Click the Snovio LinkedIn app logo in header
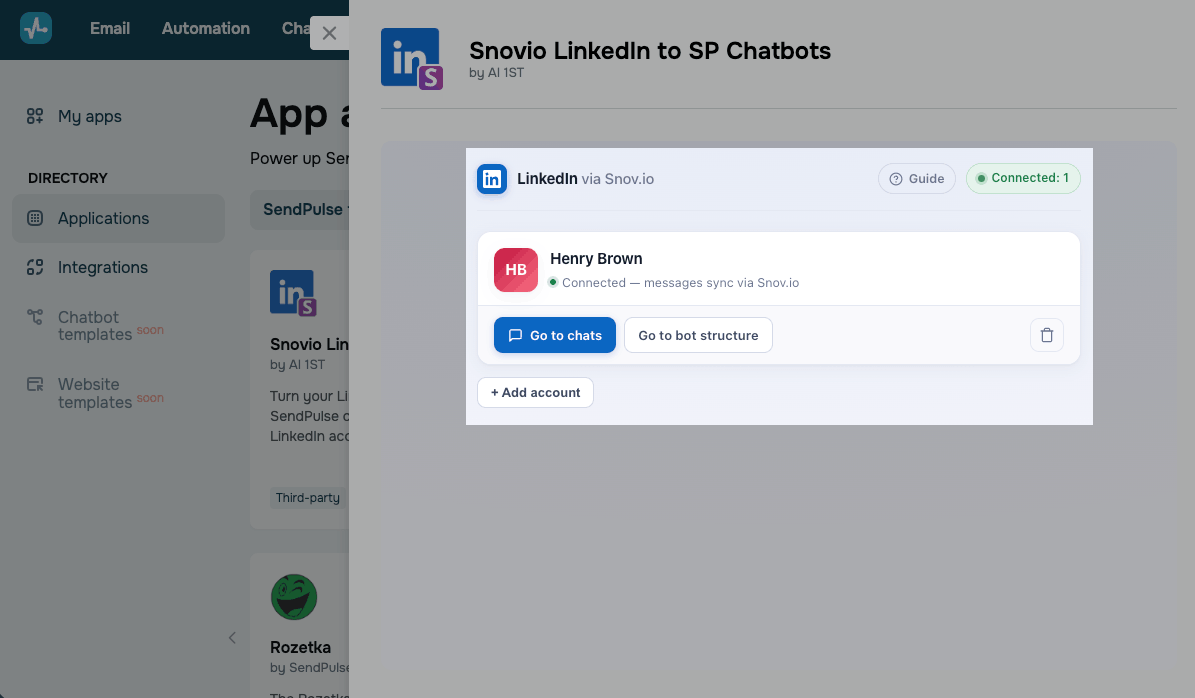Viewport: 1195px width, 698px height. coord(412,59)
